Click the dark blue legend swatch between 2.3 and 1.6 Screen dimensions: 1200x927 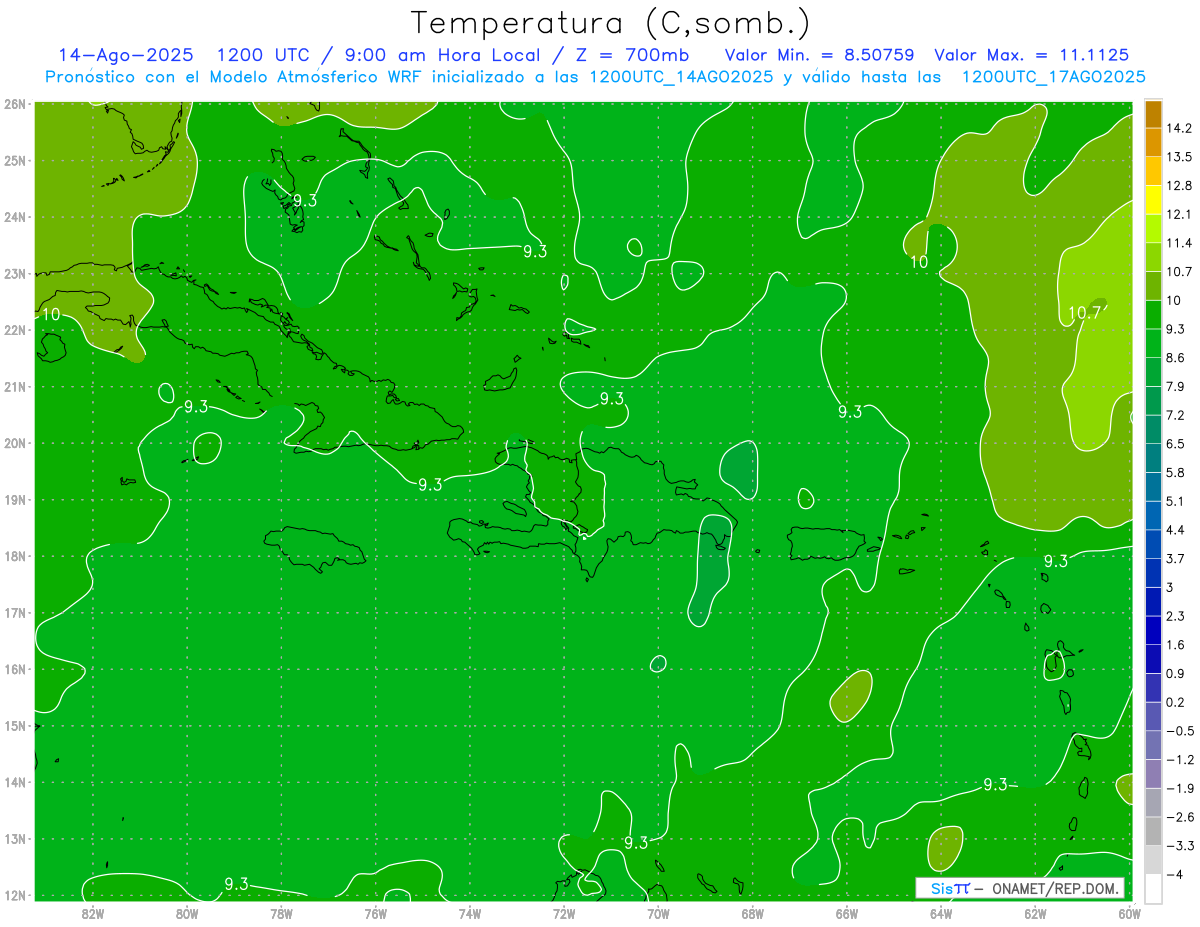click(x=1154, y=630)
